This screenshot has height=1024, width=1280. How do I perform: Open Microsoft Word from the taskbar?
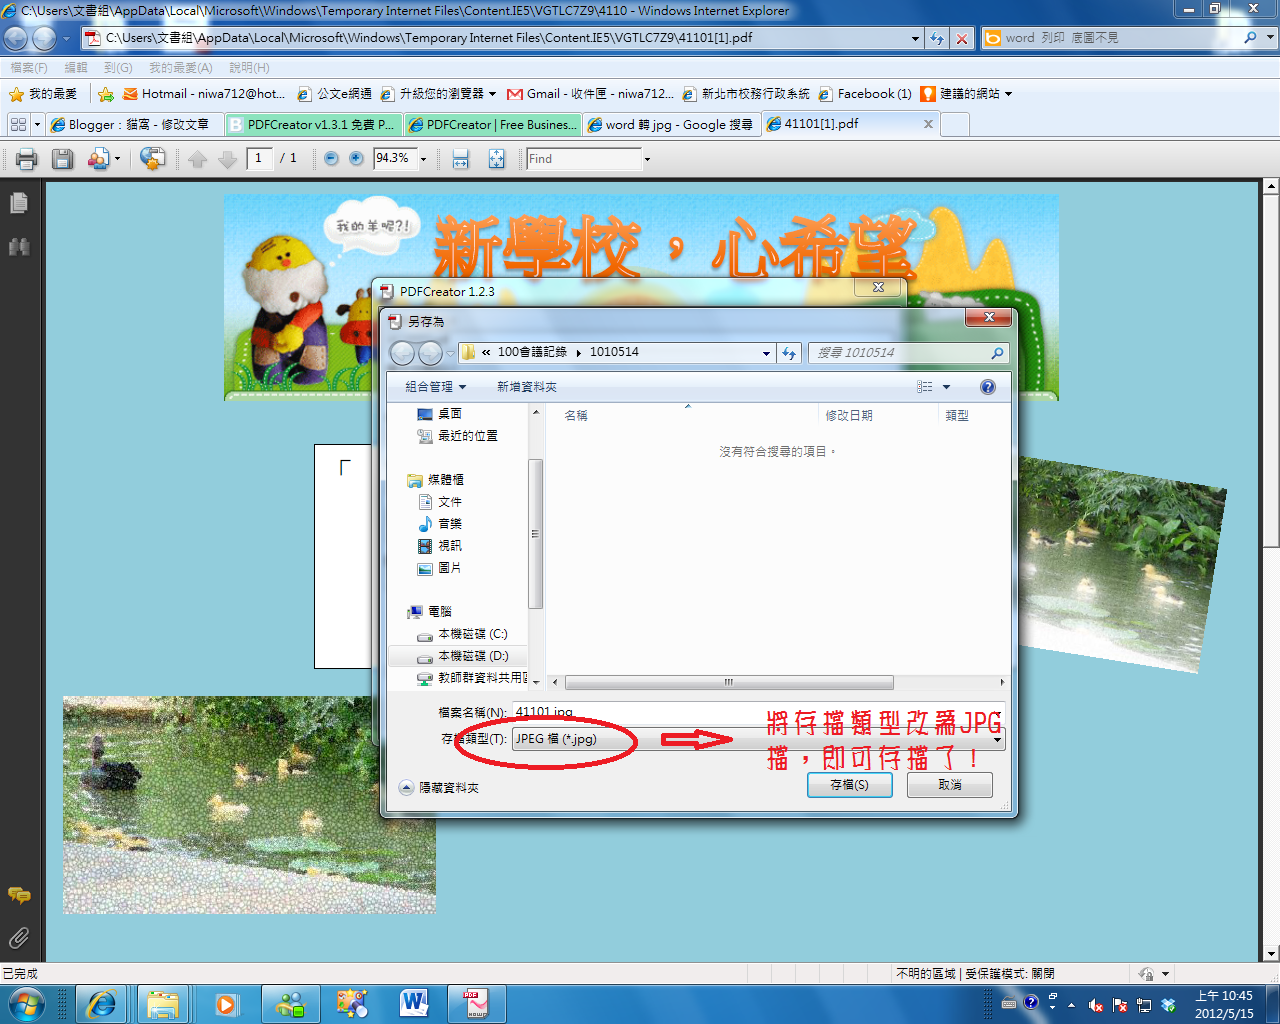point(415,1004)
